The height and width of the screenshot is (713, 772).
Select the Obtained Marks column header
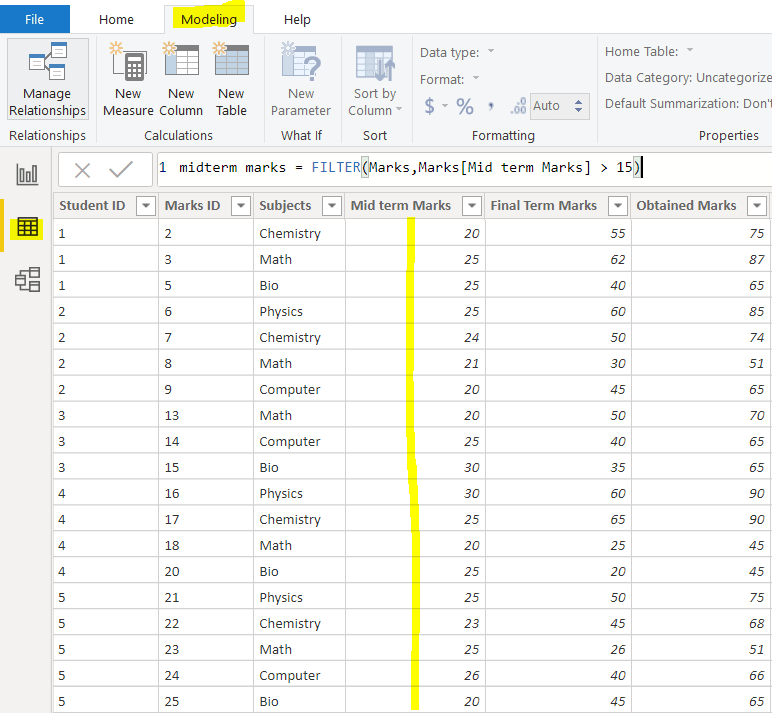(x=686, y=205)
